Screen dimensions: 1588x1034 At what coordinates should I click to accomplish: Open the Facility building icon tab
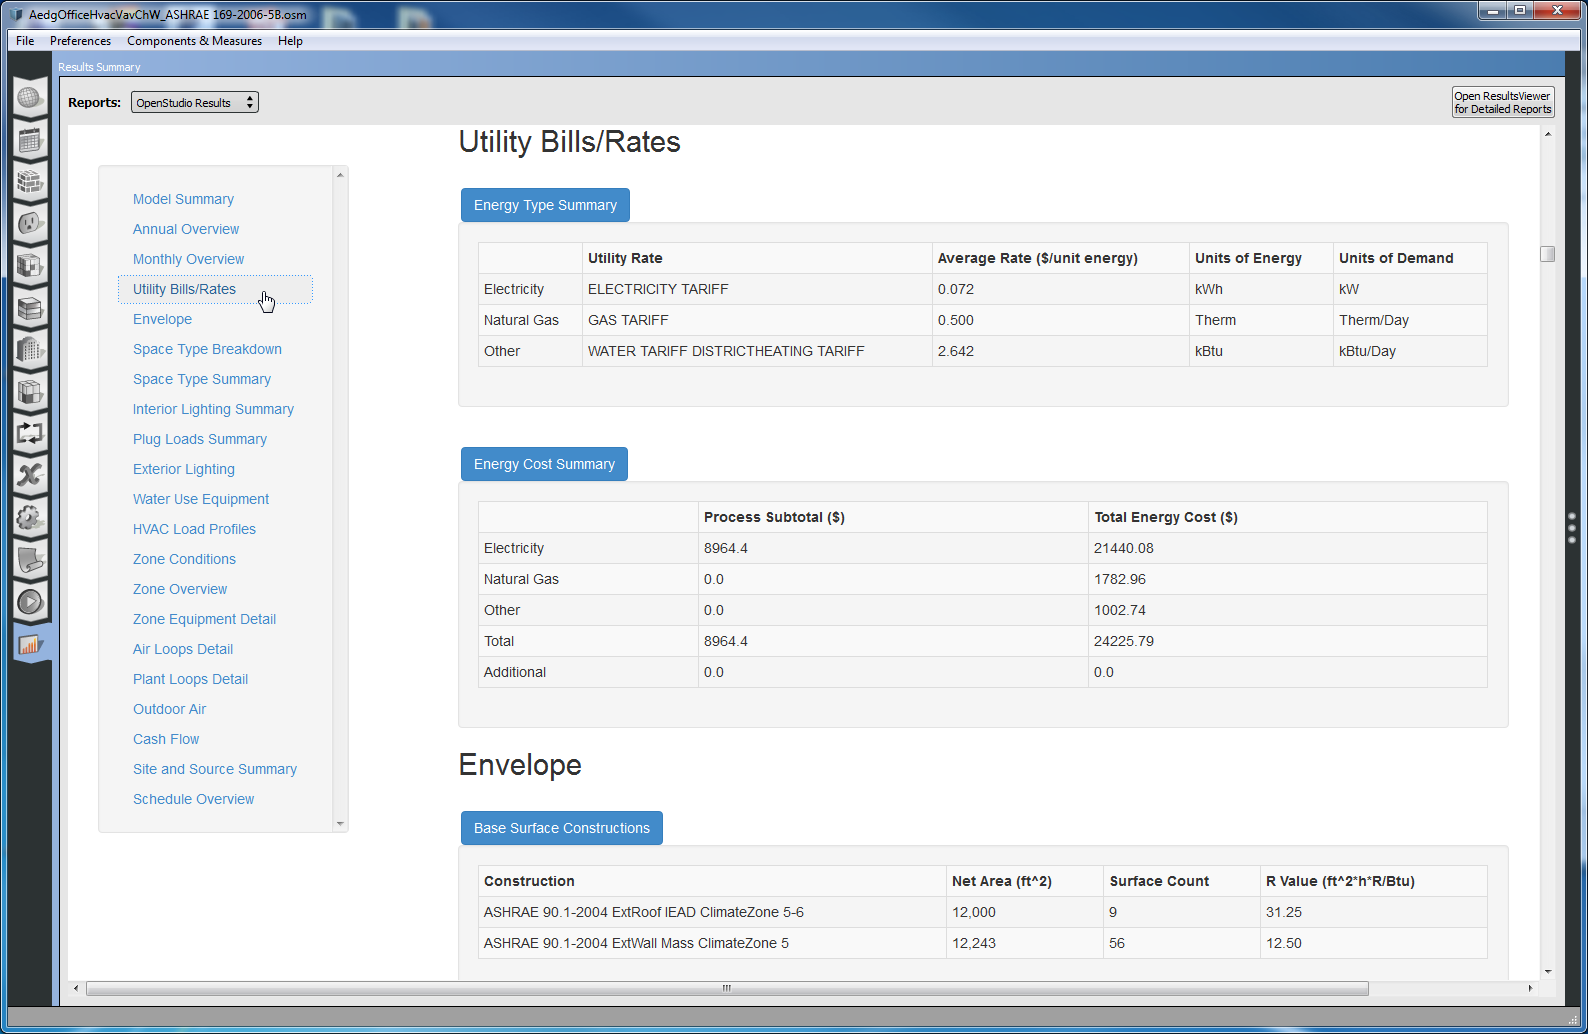[x=30, y=349]
